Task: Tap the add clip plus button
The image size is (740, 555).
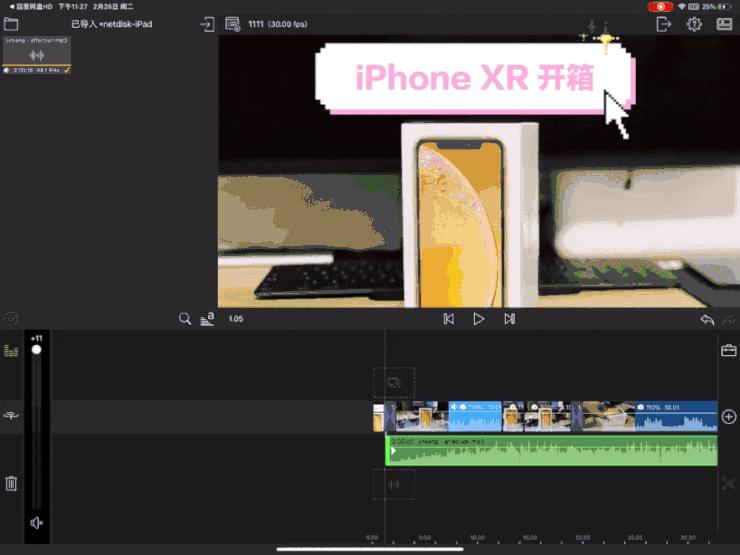Action: (729, 417)
